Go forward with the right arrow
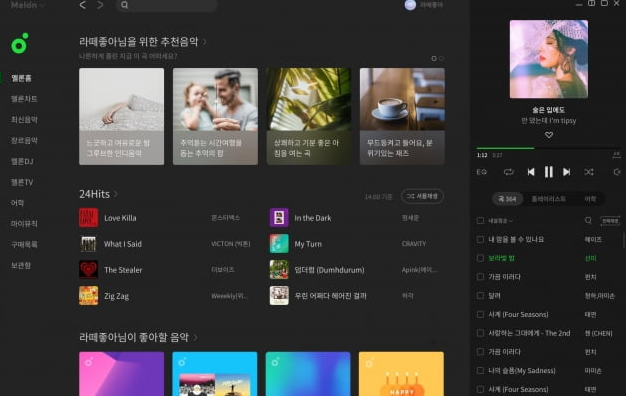The image size is (626, 397). (x=100, y=5)
